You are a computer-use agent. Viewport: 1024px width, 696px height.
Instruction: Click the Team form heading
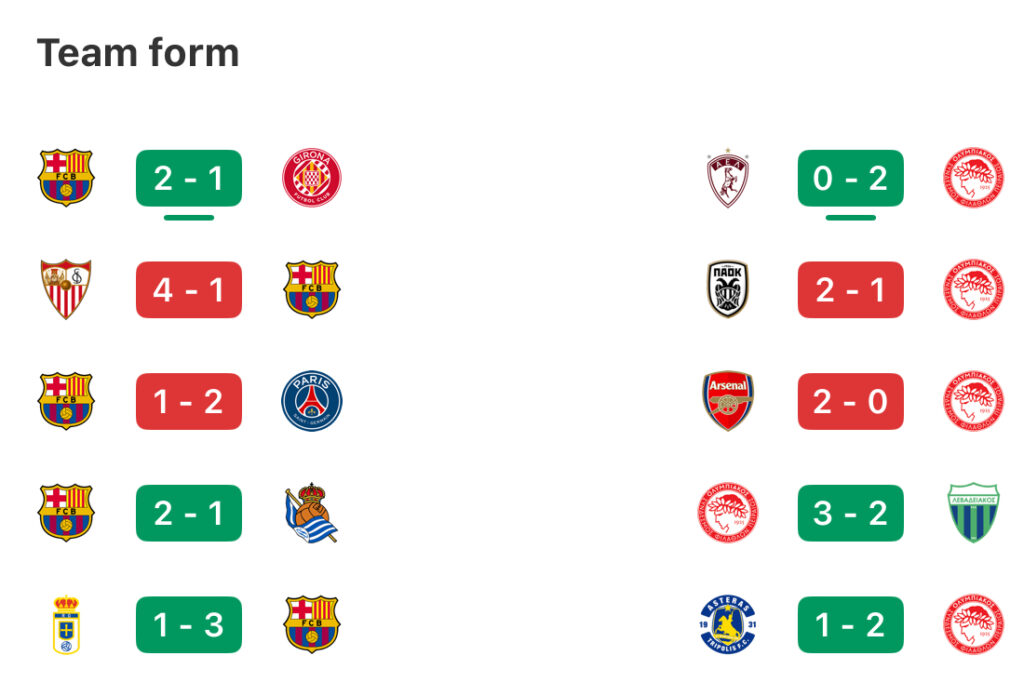pos(138,53)
